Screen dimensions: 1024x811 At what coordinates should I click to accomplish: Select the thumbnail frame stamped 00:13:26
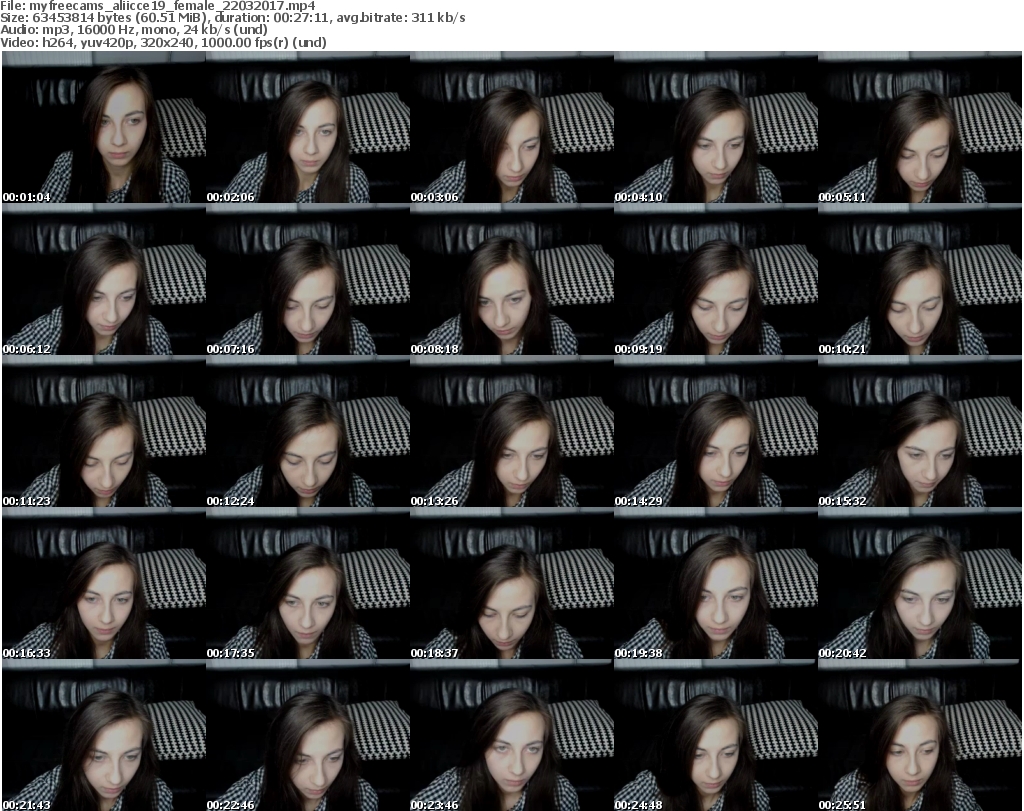pyautogui.click(x=511, y=432)
